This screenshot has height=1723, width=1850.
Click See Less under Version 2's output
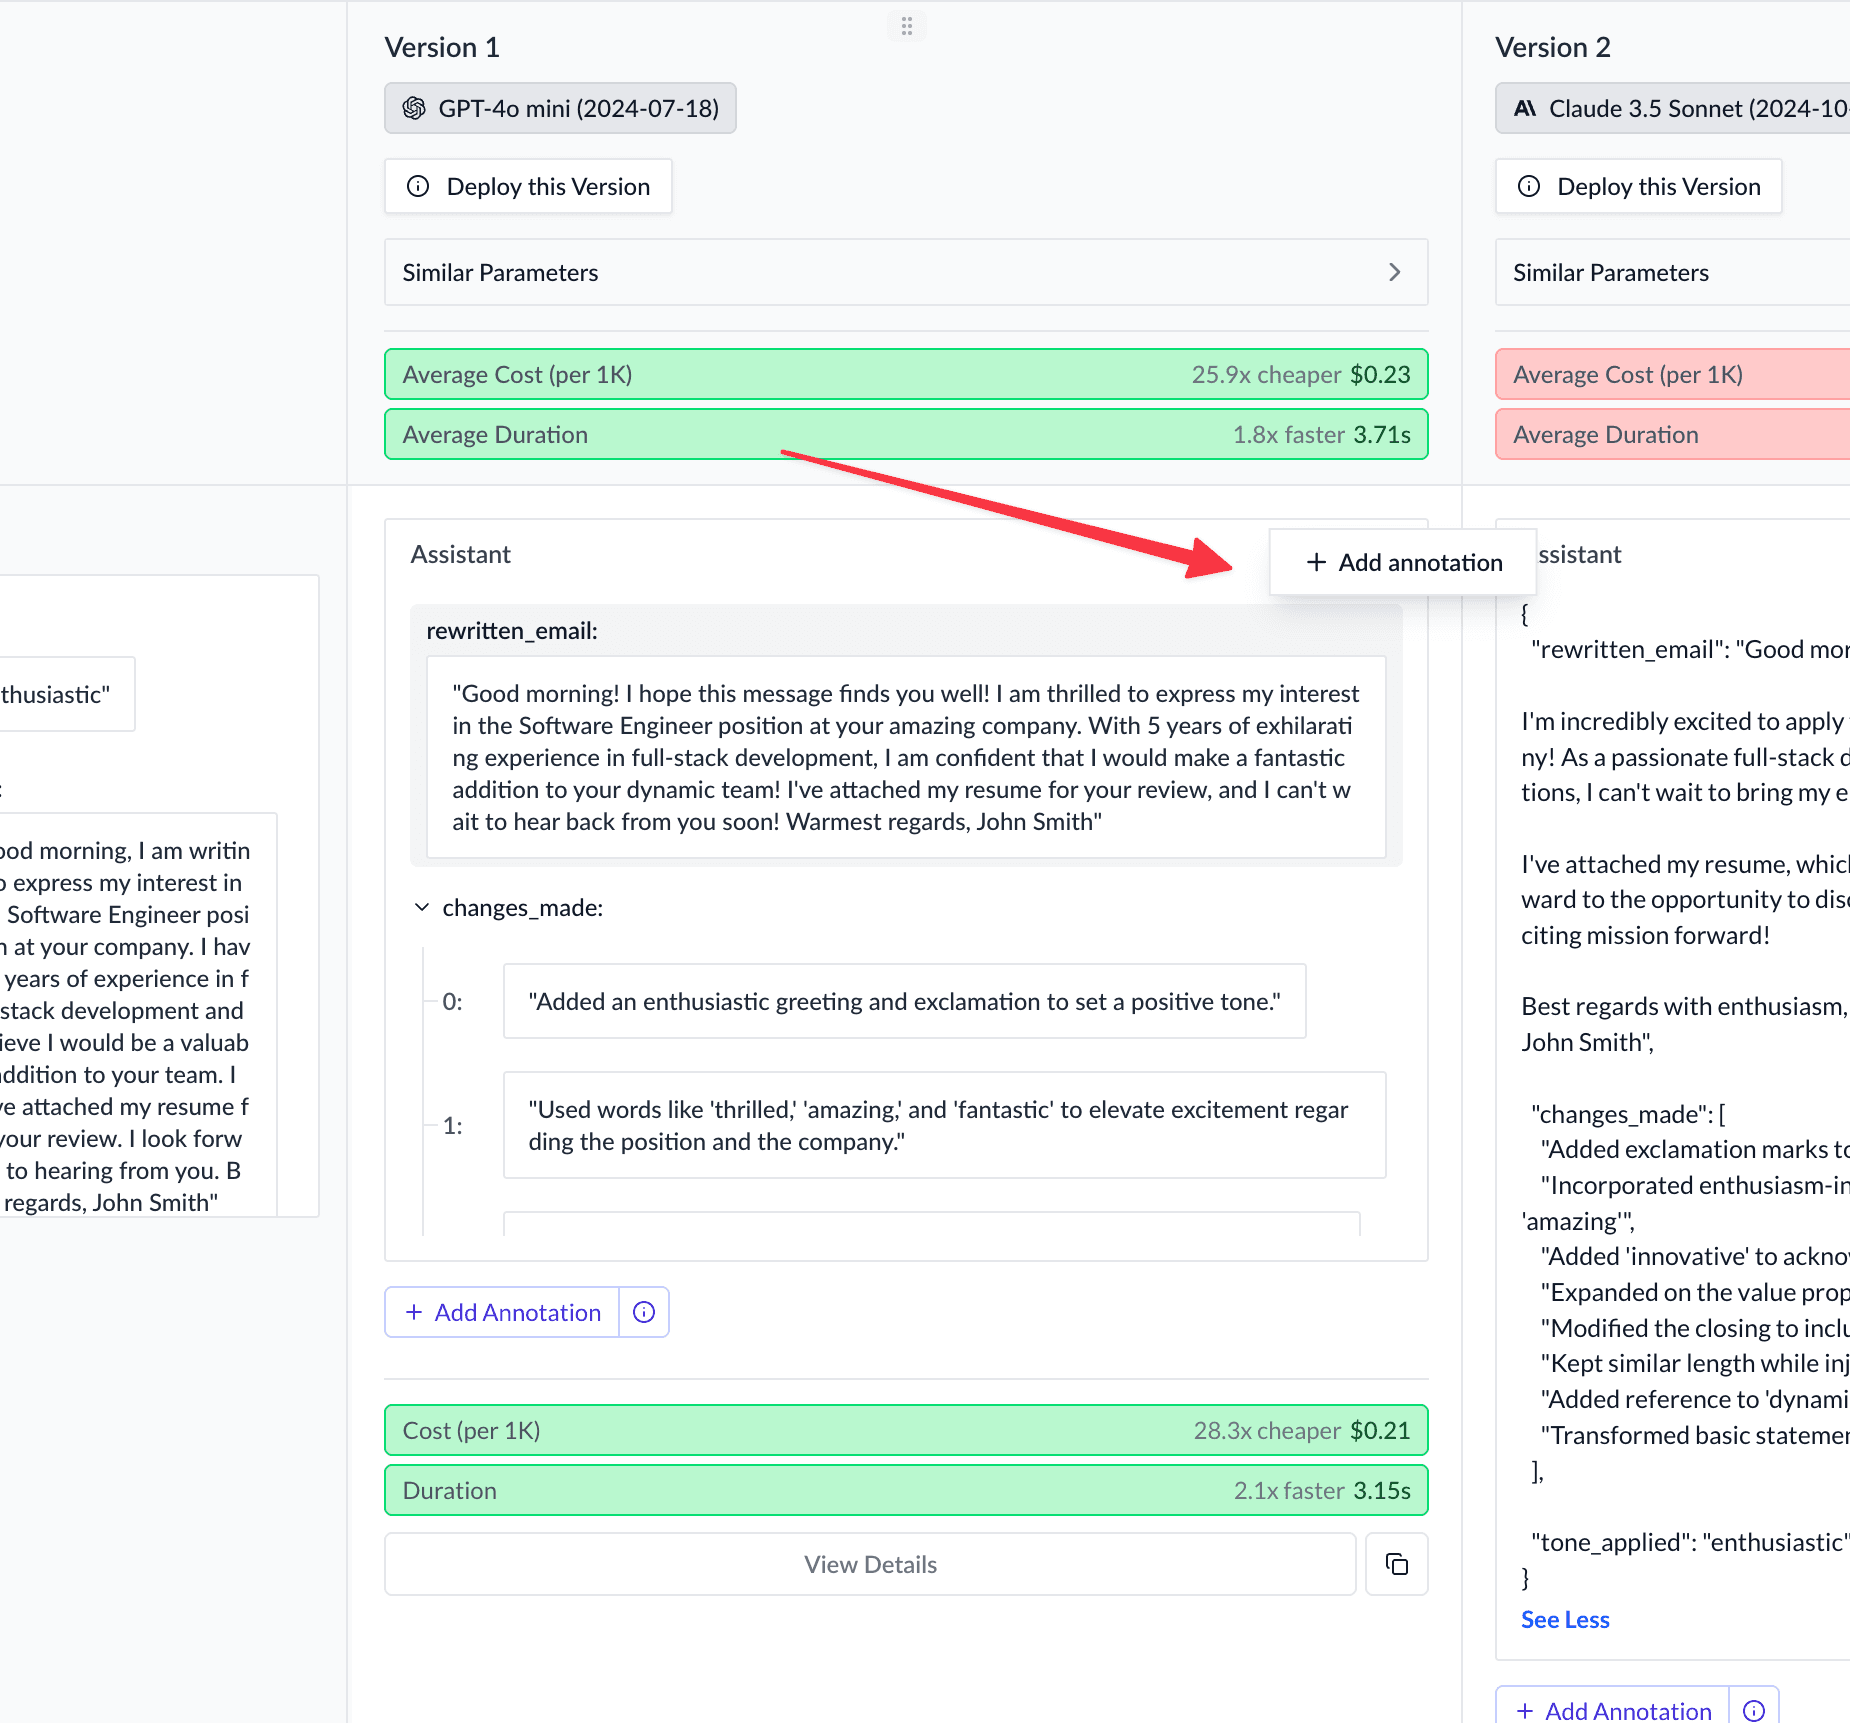tap(1564, 1619)
